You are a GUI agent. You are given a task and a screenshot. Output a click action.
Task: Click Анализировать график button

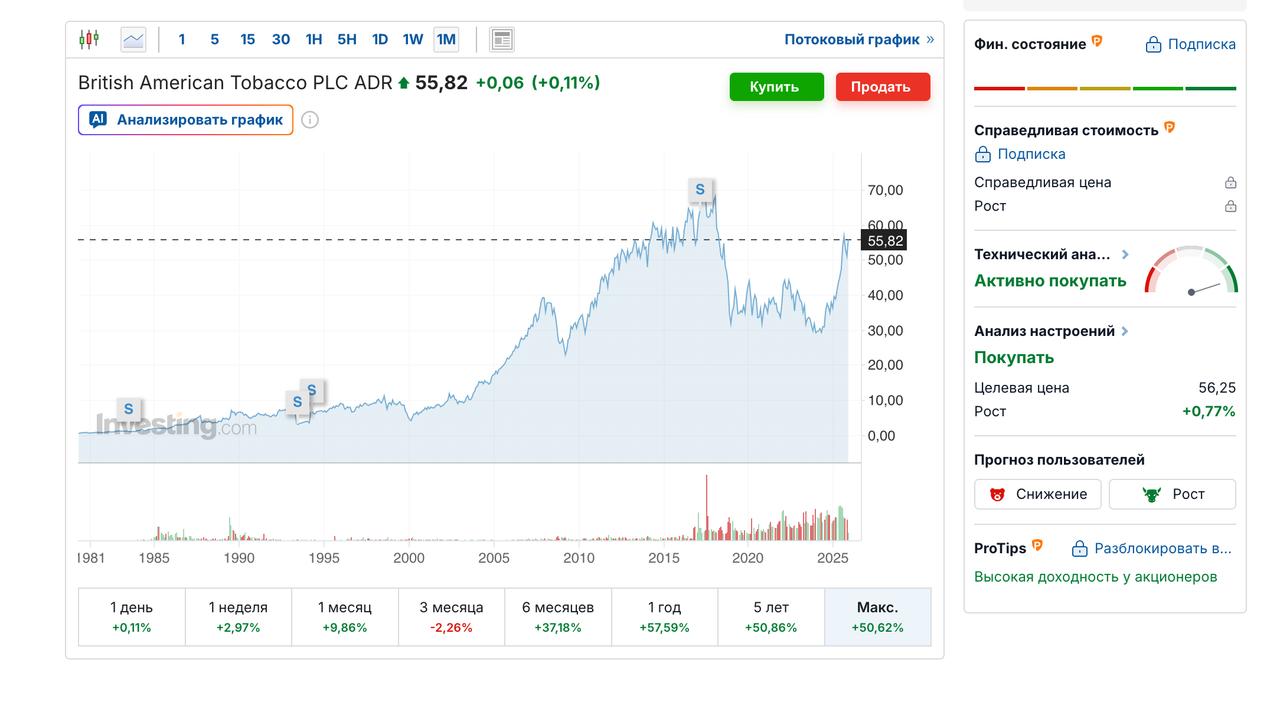tap(186, 120)
